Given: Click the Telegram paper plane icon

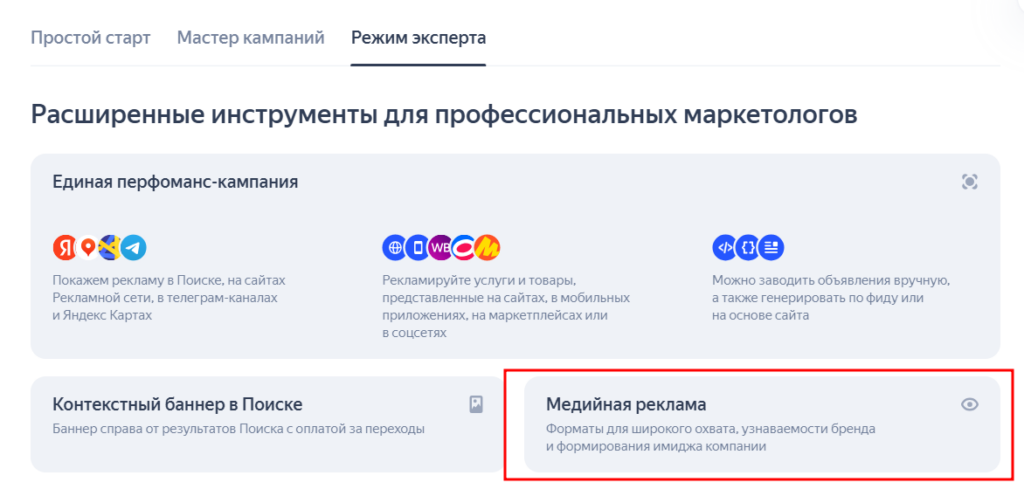Looking at the screenshot, I should tap(134, 247).
